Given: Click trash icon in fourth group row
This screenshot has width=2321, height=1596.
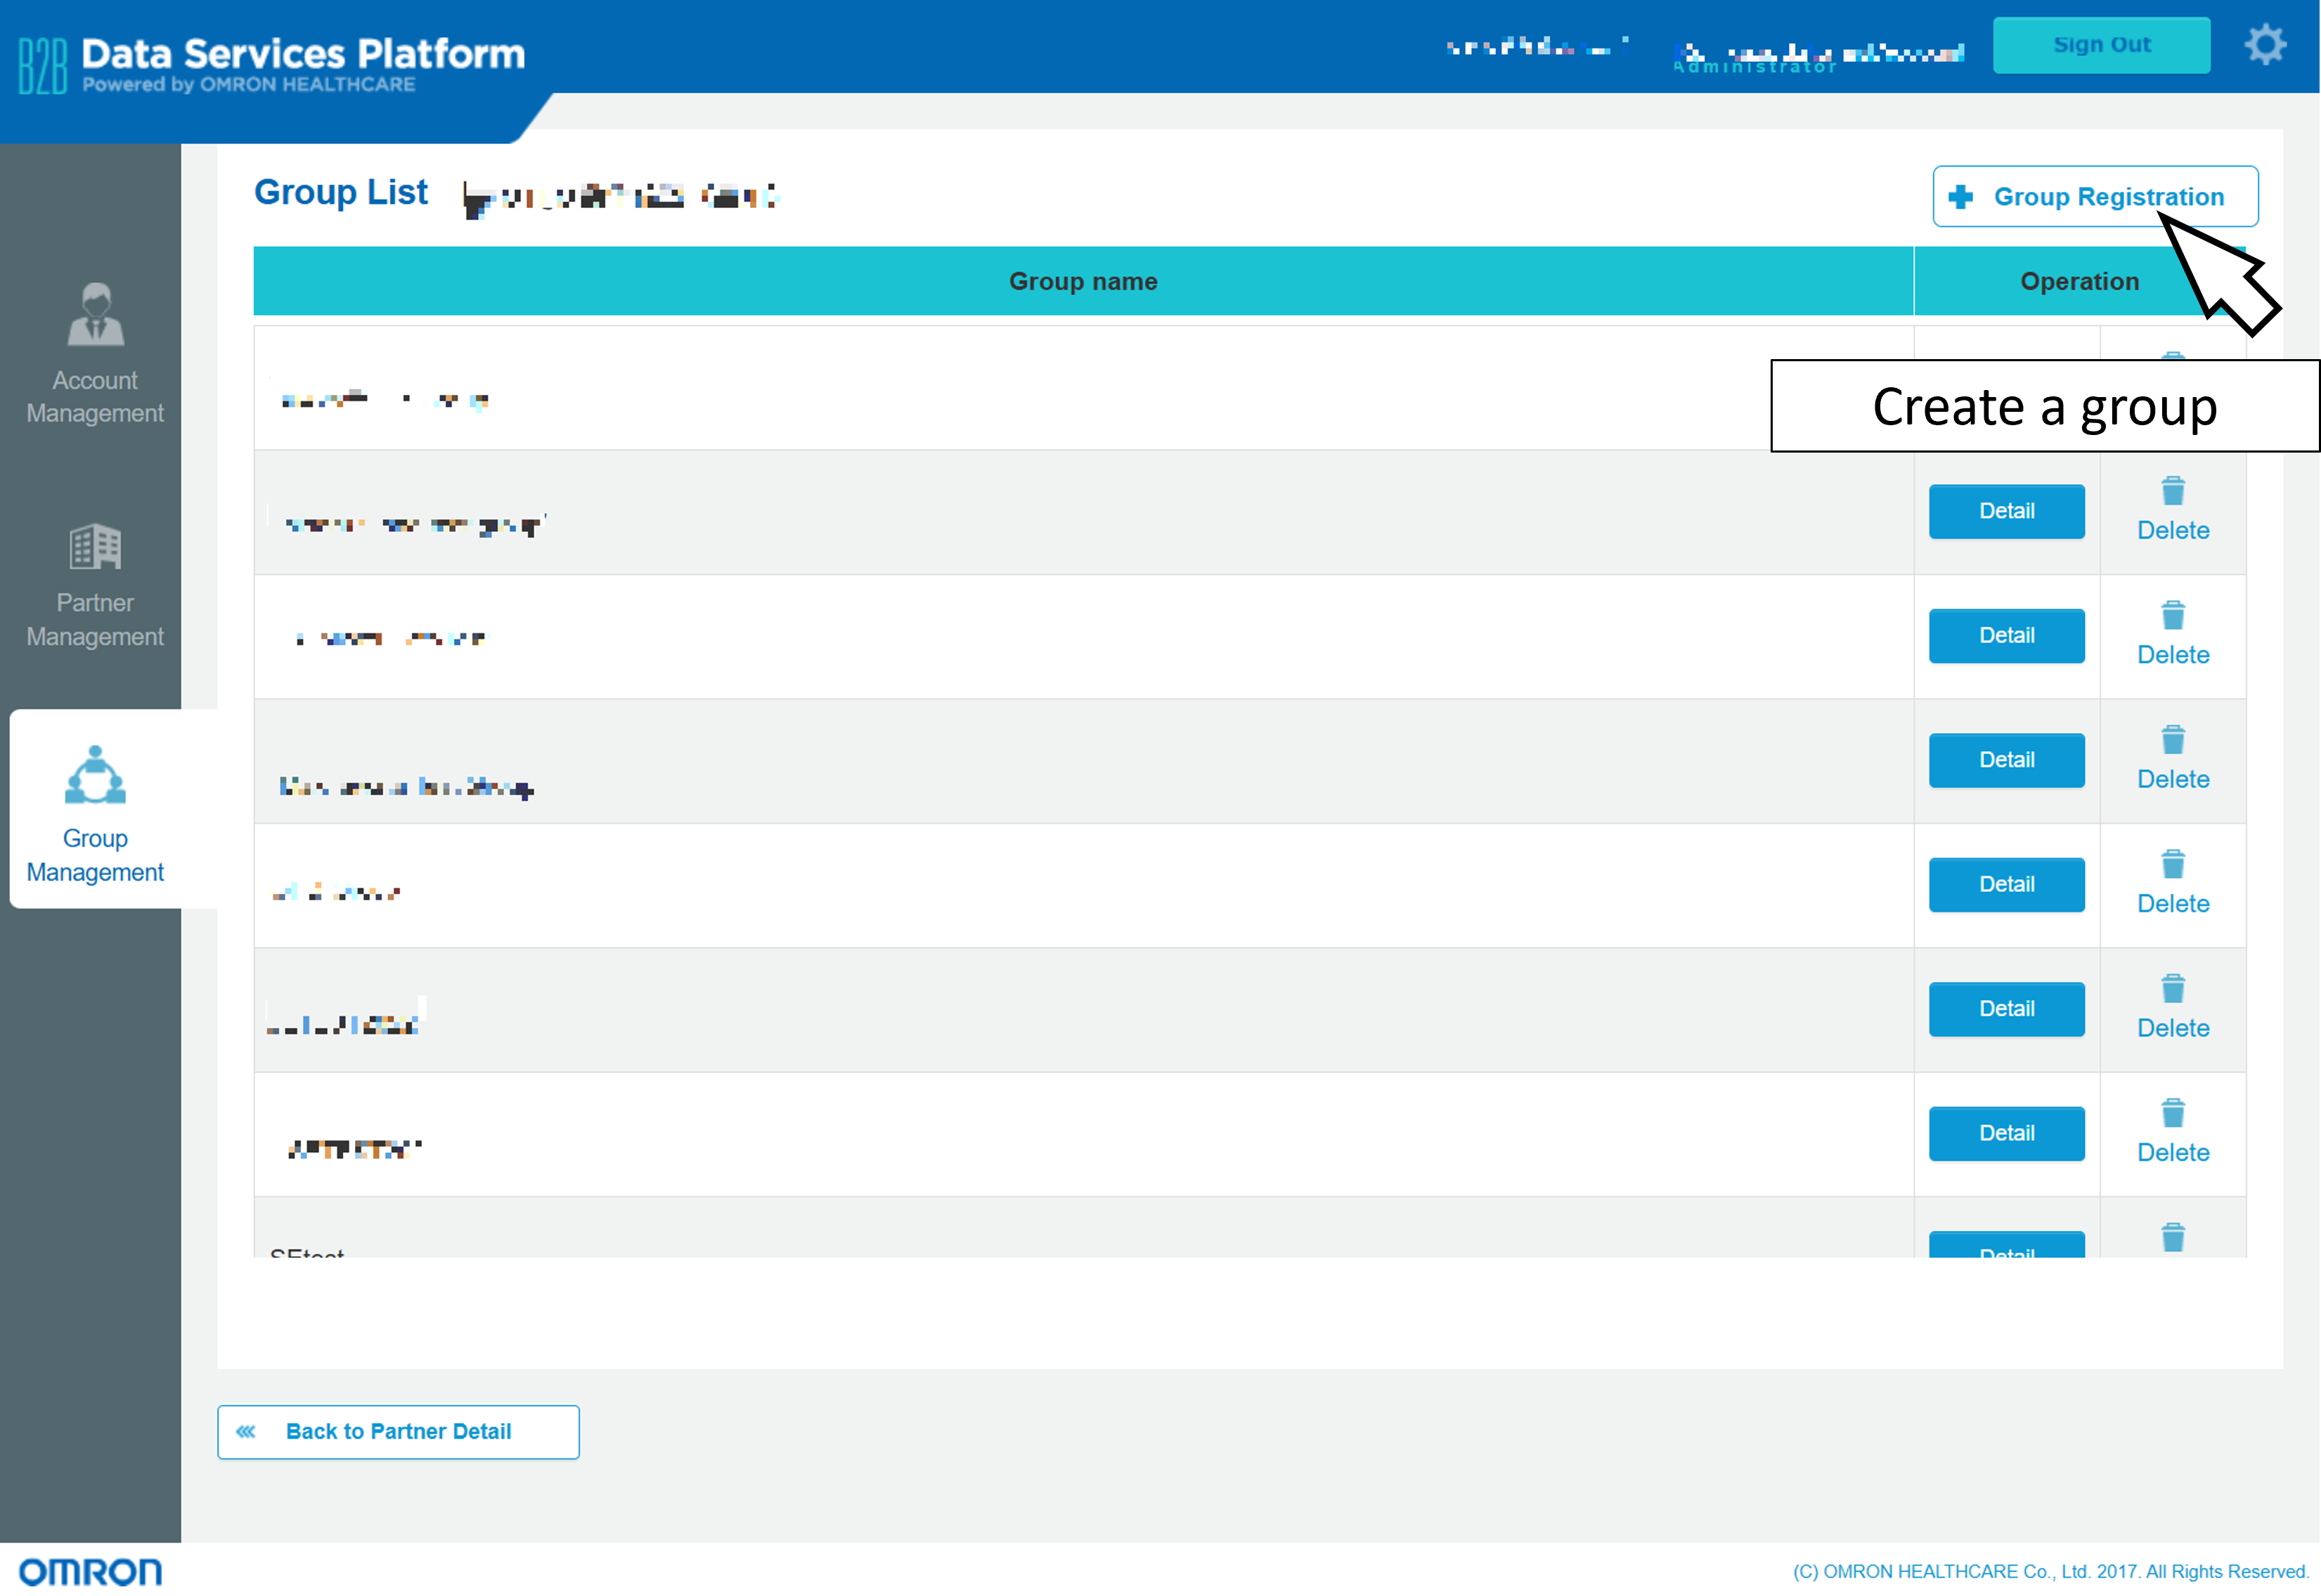Looking at the screenshot, I should pyautogui.click(x=2172, y=740).
